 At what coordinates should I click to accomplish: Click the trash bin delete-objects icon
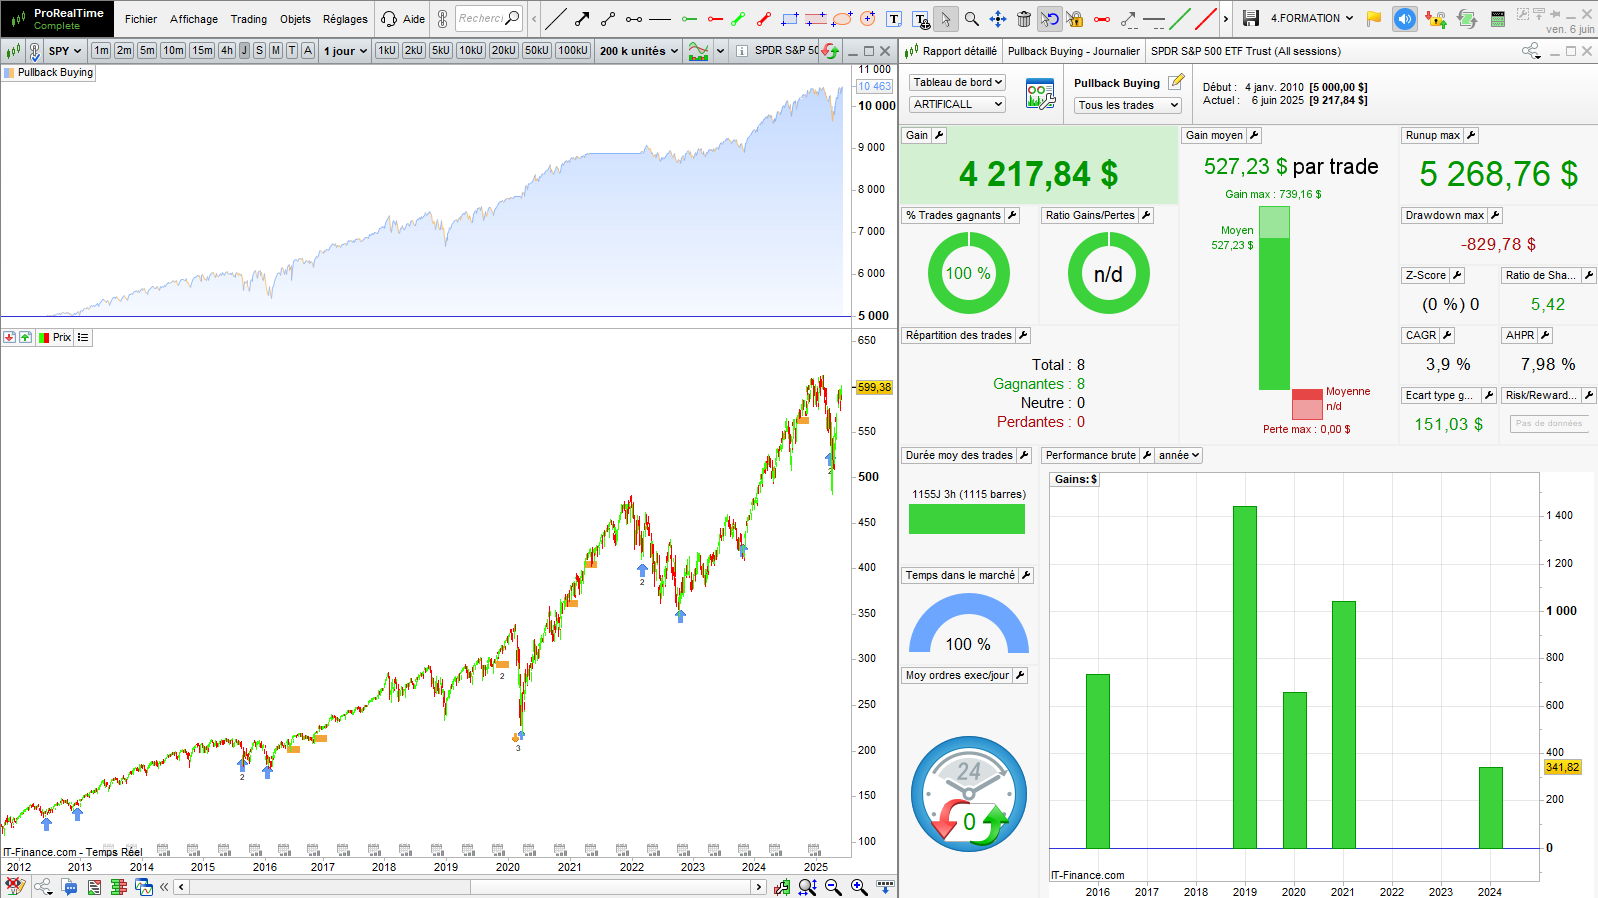click(x=1024, y=18)
